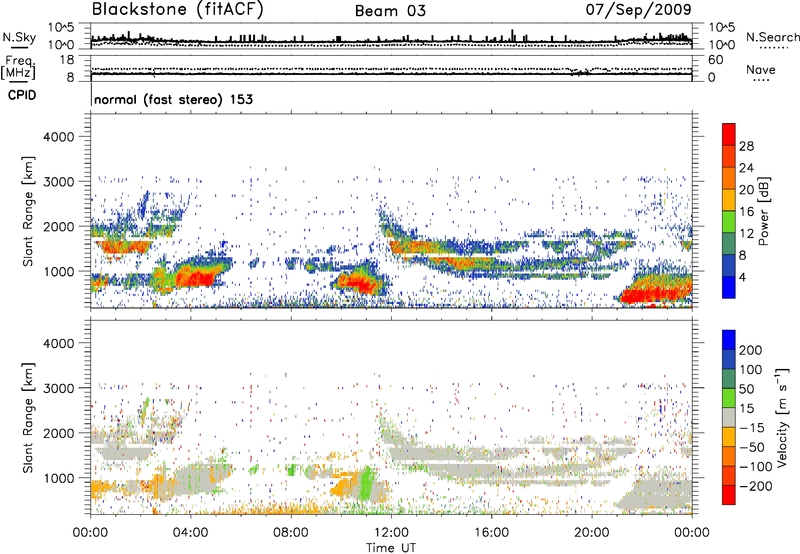Click the 4000 tick in power panel
Image resolution: width=800 pixels, height=554 pixels.
click(59, 137)
